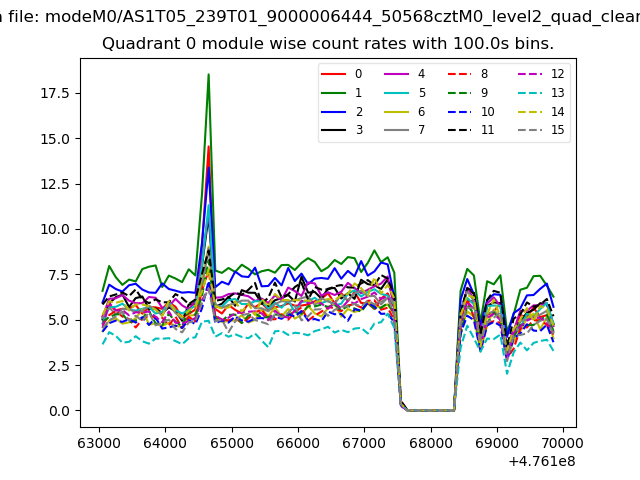
Task: Click the dashed cyan legend entry 13
Action: [x=528, y=93]
